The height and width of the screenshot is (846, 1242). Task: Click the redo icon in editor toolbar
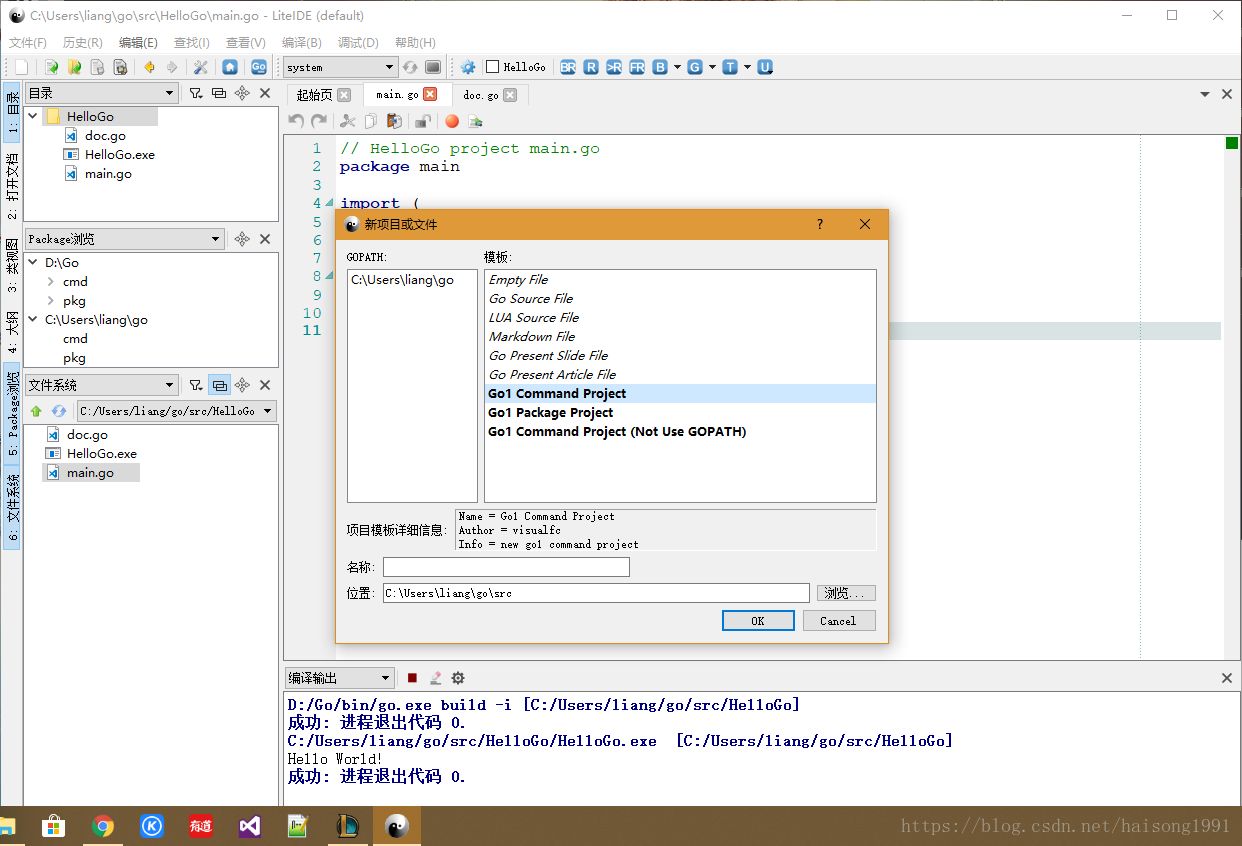point(319,121)
